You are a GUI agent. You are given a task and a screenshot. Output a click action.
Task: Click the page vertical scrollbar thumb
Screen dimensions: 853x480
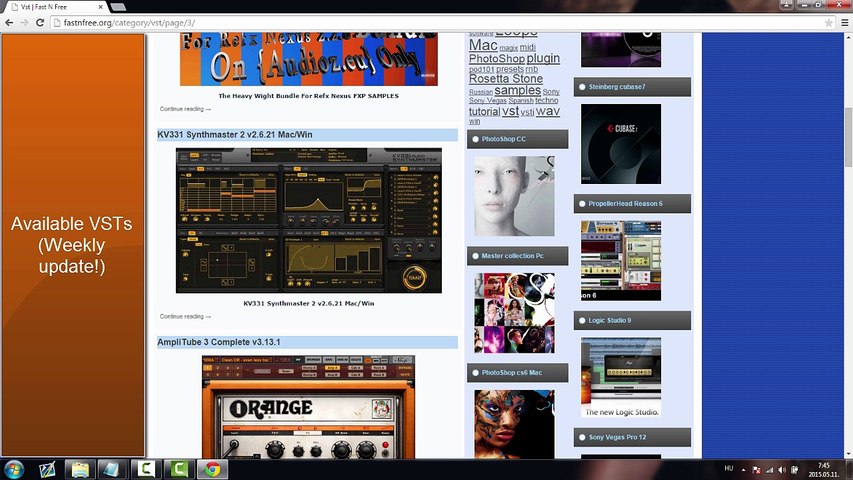849,138
